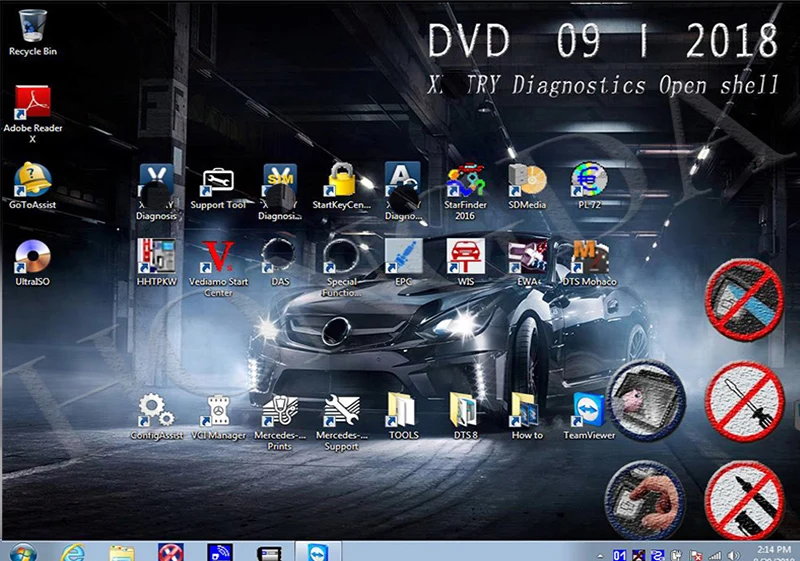This screenshot has width=800, height=561.
Task: Open the GoToAssist bell icon
Action: 33,186
